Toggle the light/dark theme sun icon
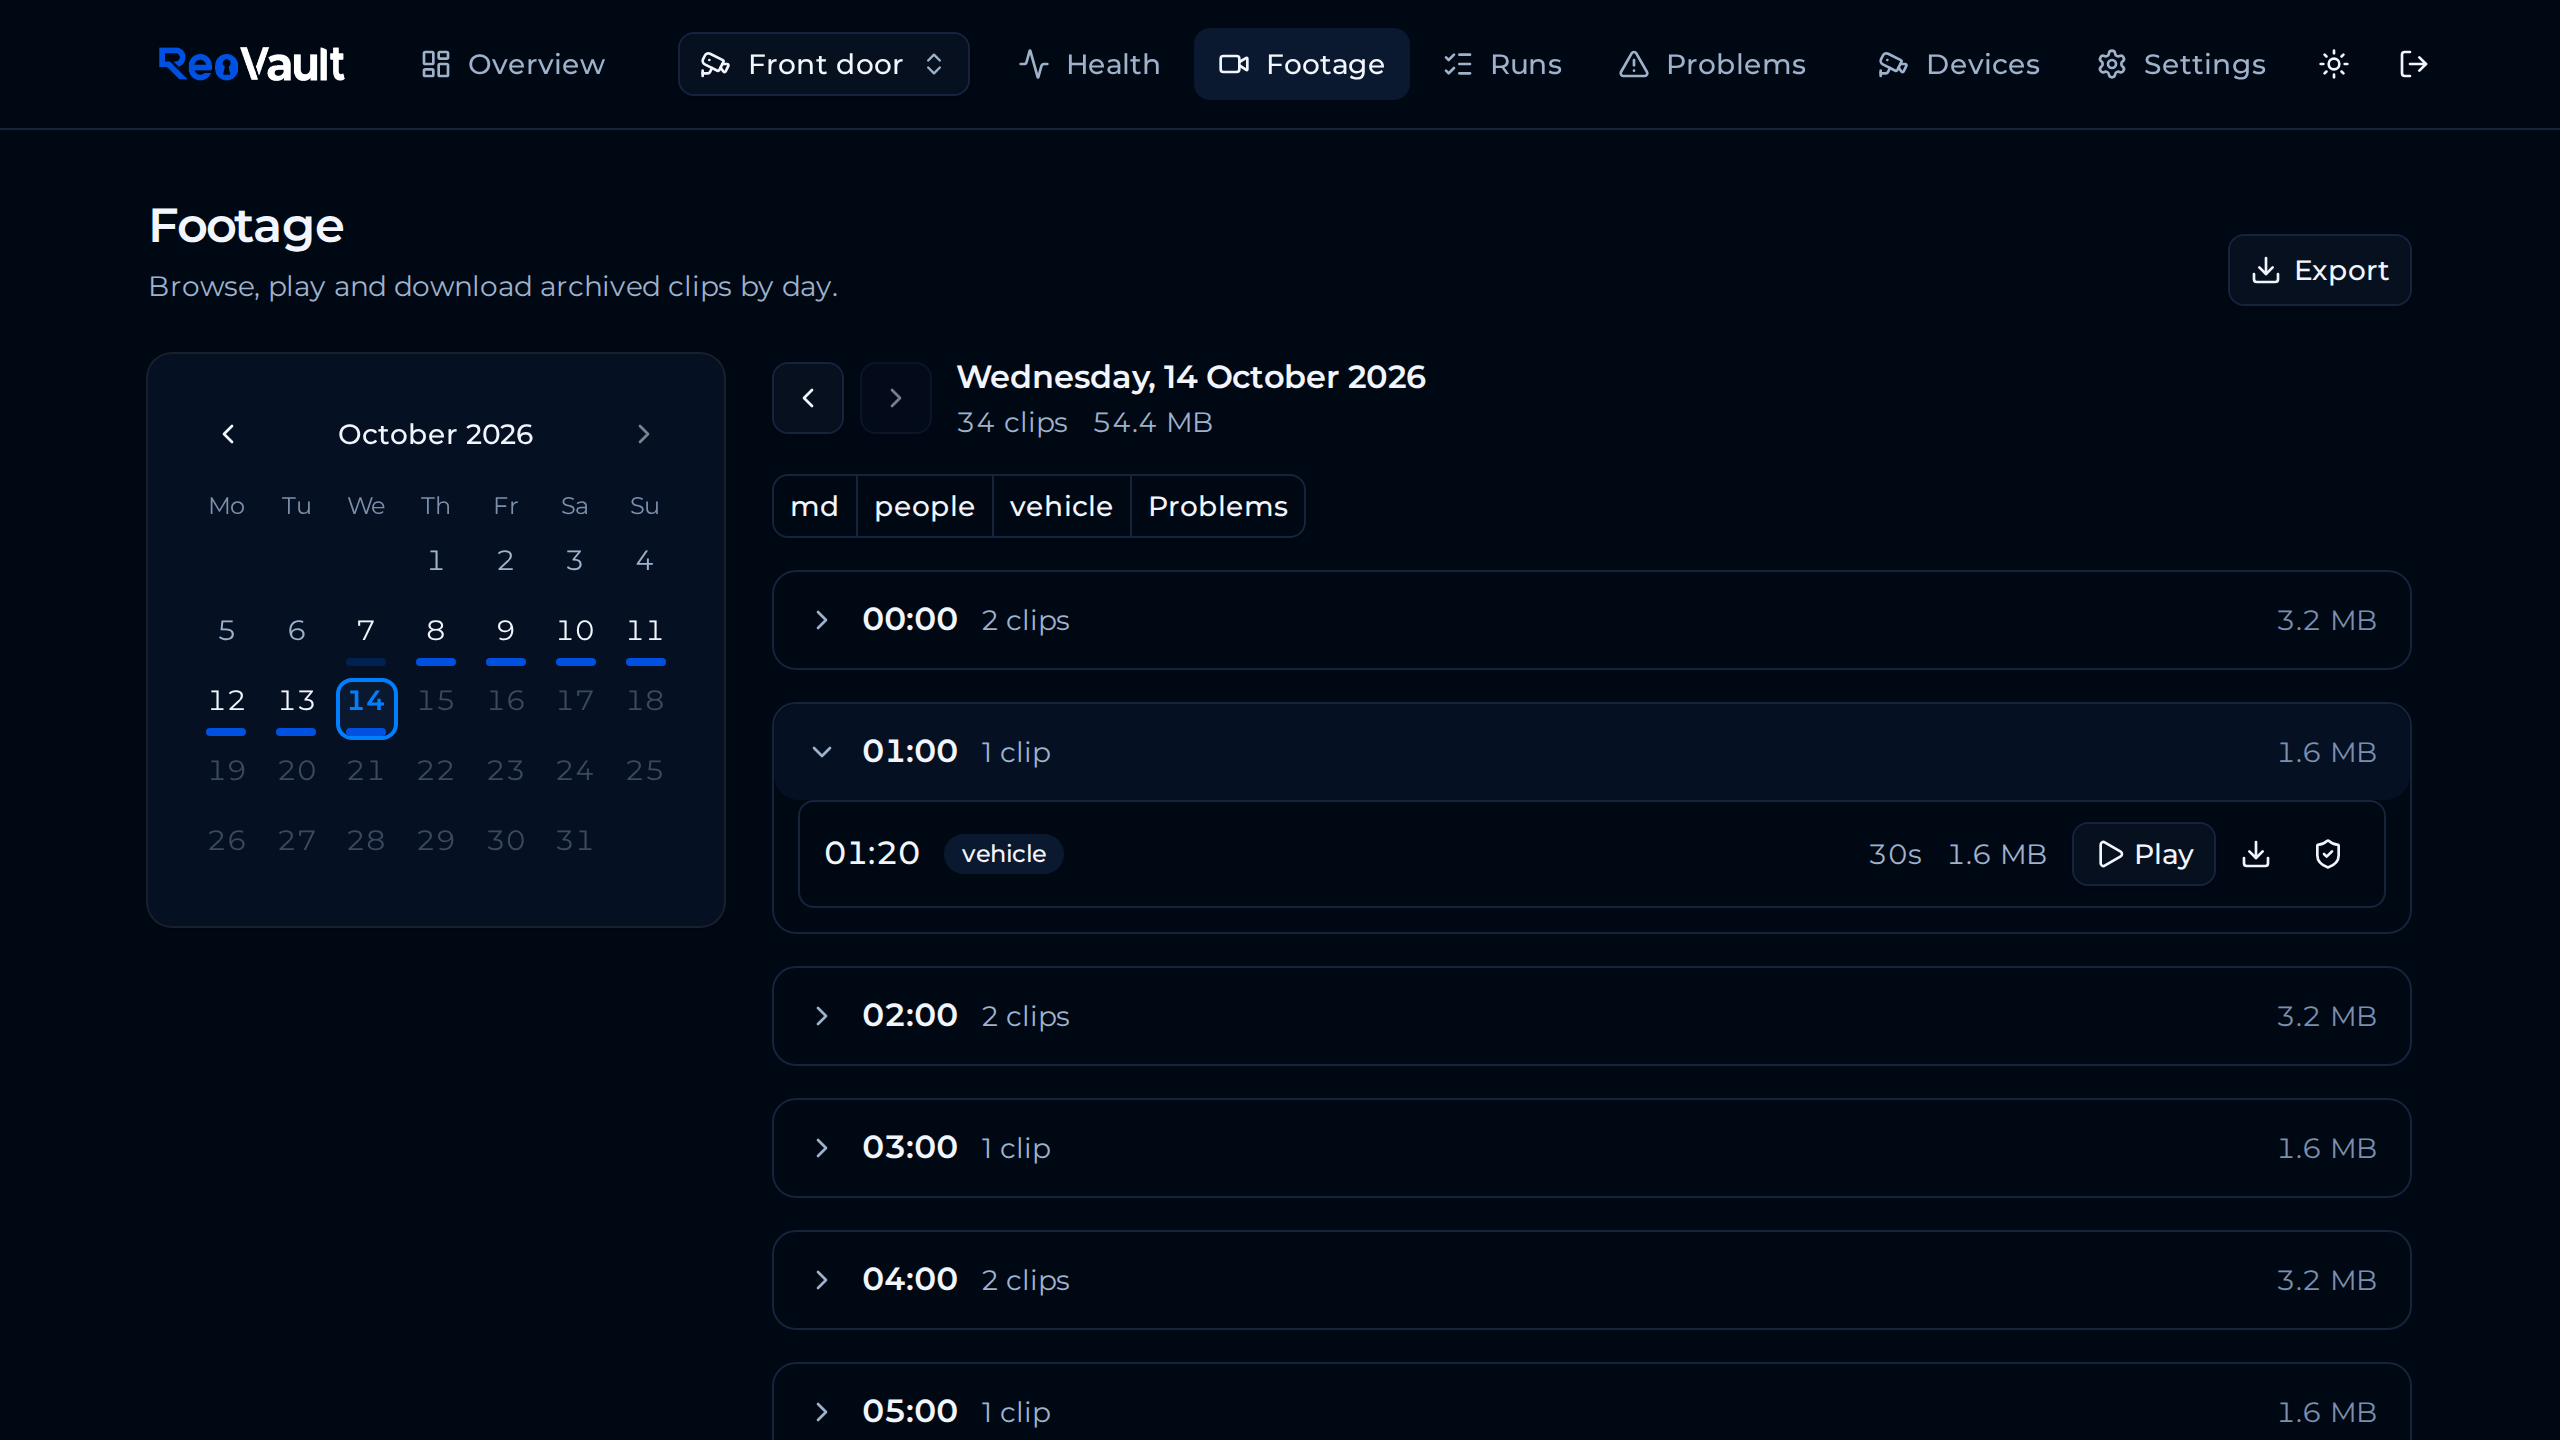Screen dimensions: 2560x1440 pos(2333,64)
